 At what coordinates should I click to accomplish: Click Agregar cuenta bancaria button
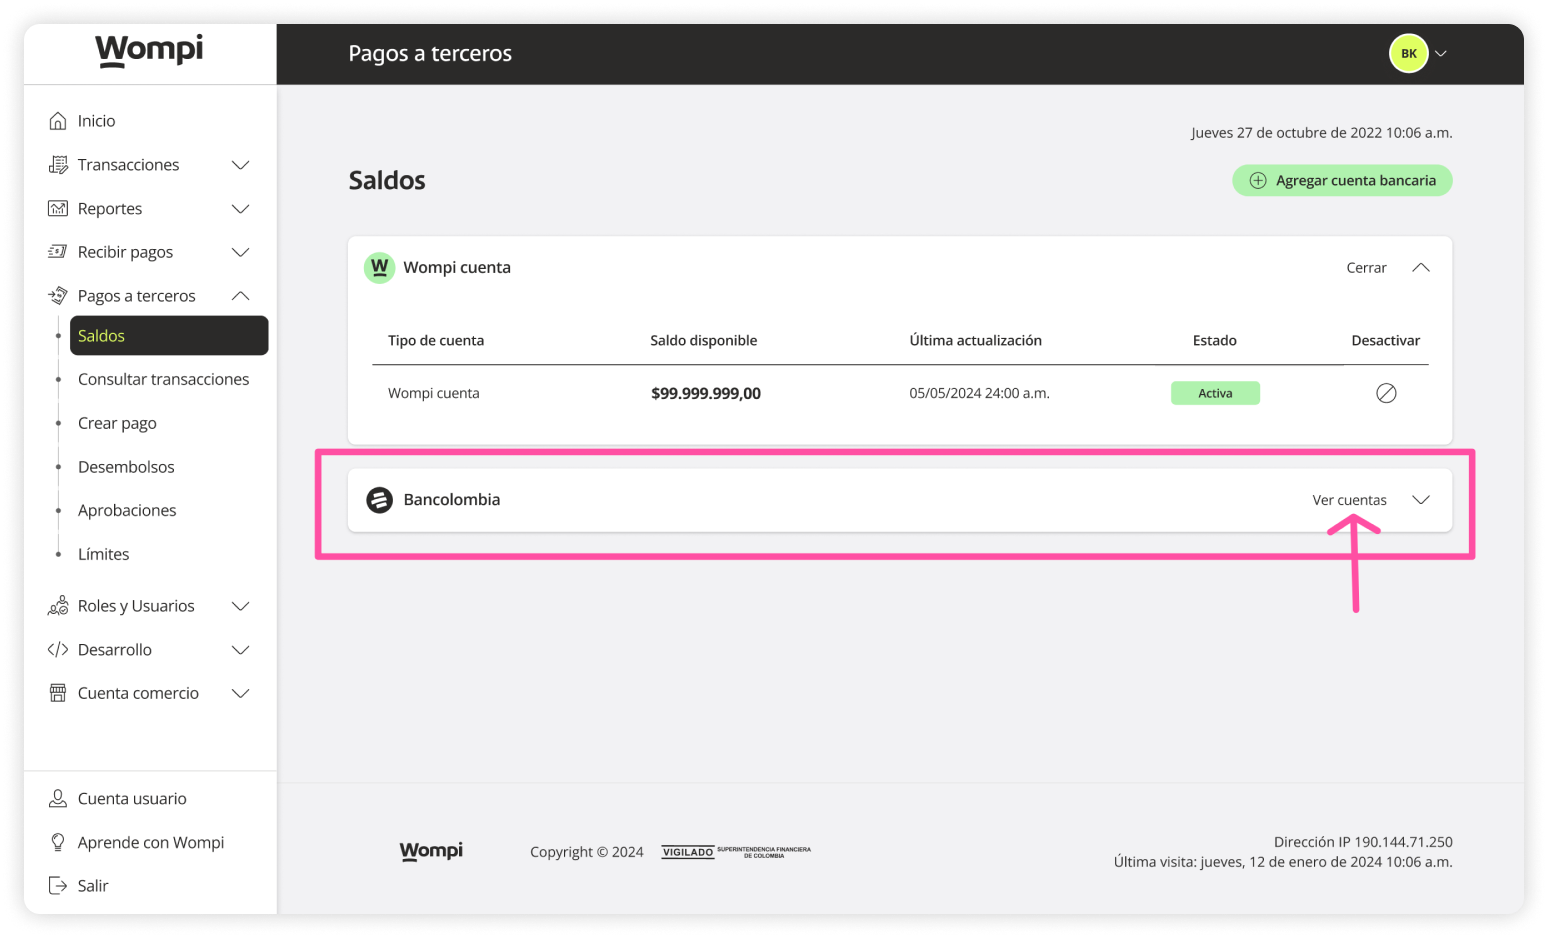(x=1342, y=181)
